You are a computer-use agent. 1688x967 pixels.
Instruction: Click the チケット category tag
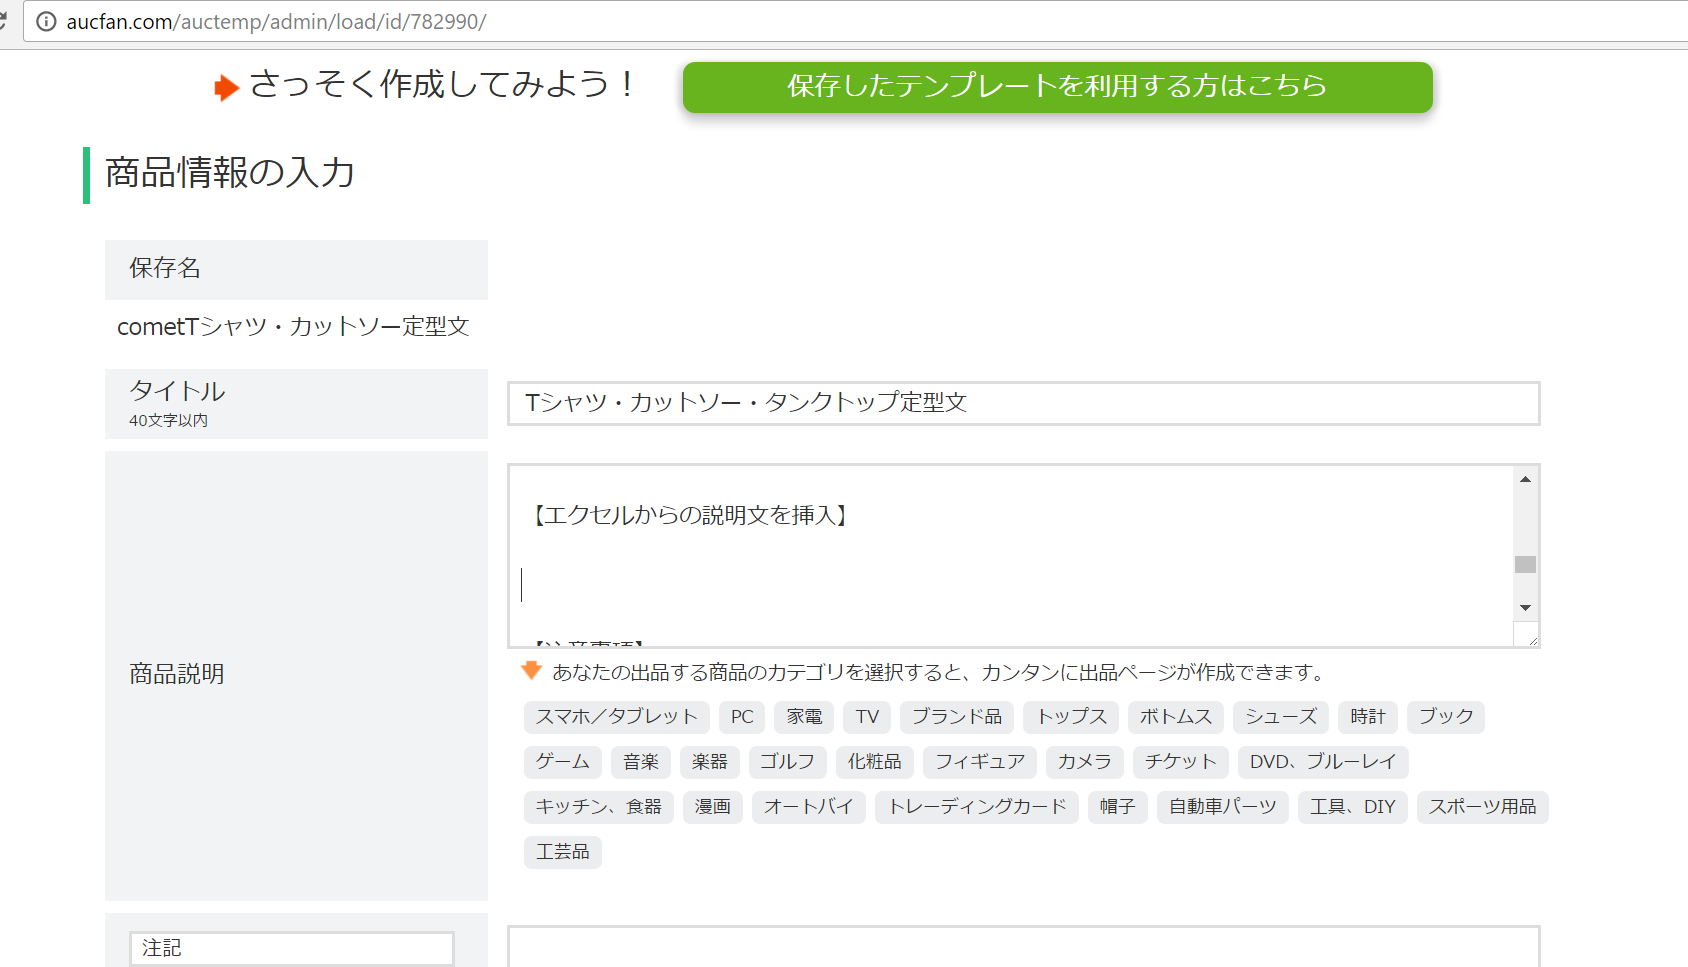1181,762
